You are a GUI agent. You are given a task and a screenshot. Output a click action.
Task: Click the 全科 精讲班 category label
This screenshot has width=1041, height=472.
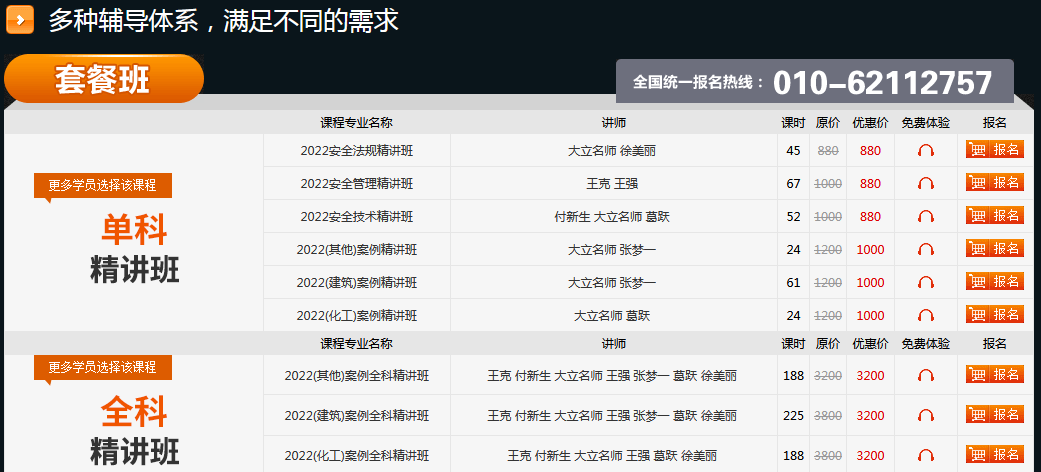134,431
